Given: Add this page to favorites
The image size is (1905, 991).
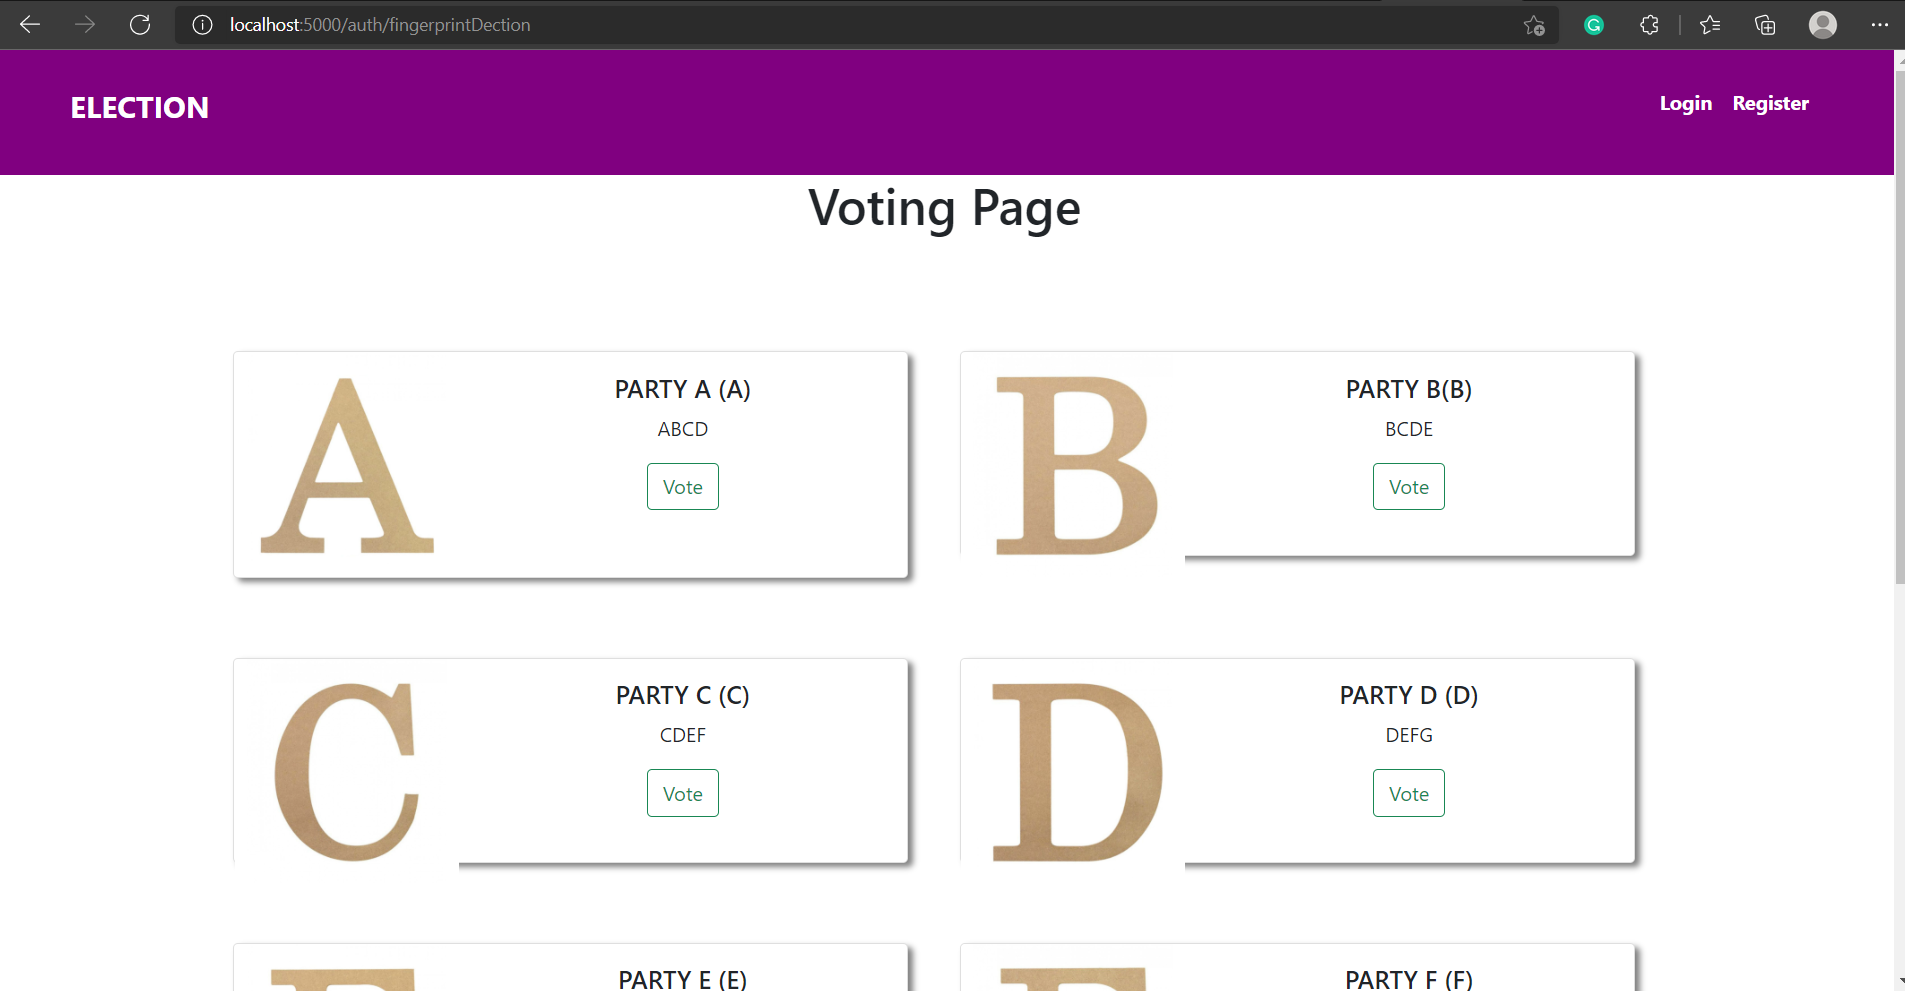Looking at the screenshot, I should (x=1533, y=27).
